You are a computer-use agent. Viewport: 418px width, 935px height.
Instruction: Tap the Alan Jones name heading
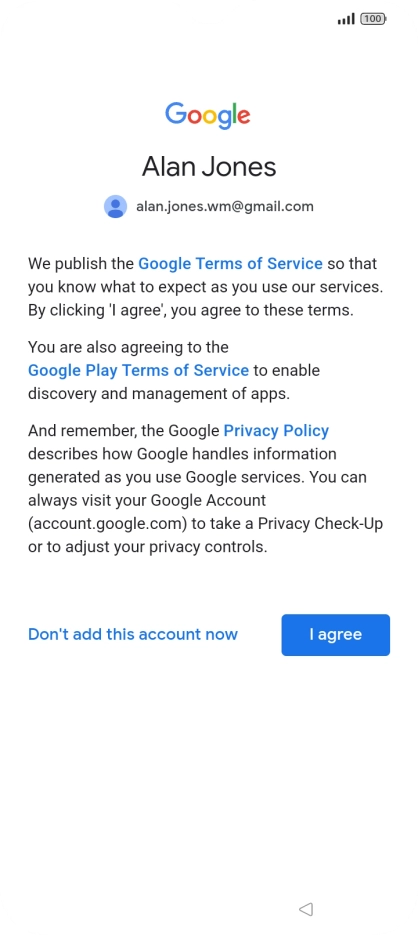pos(209,166)
